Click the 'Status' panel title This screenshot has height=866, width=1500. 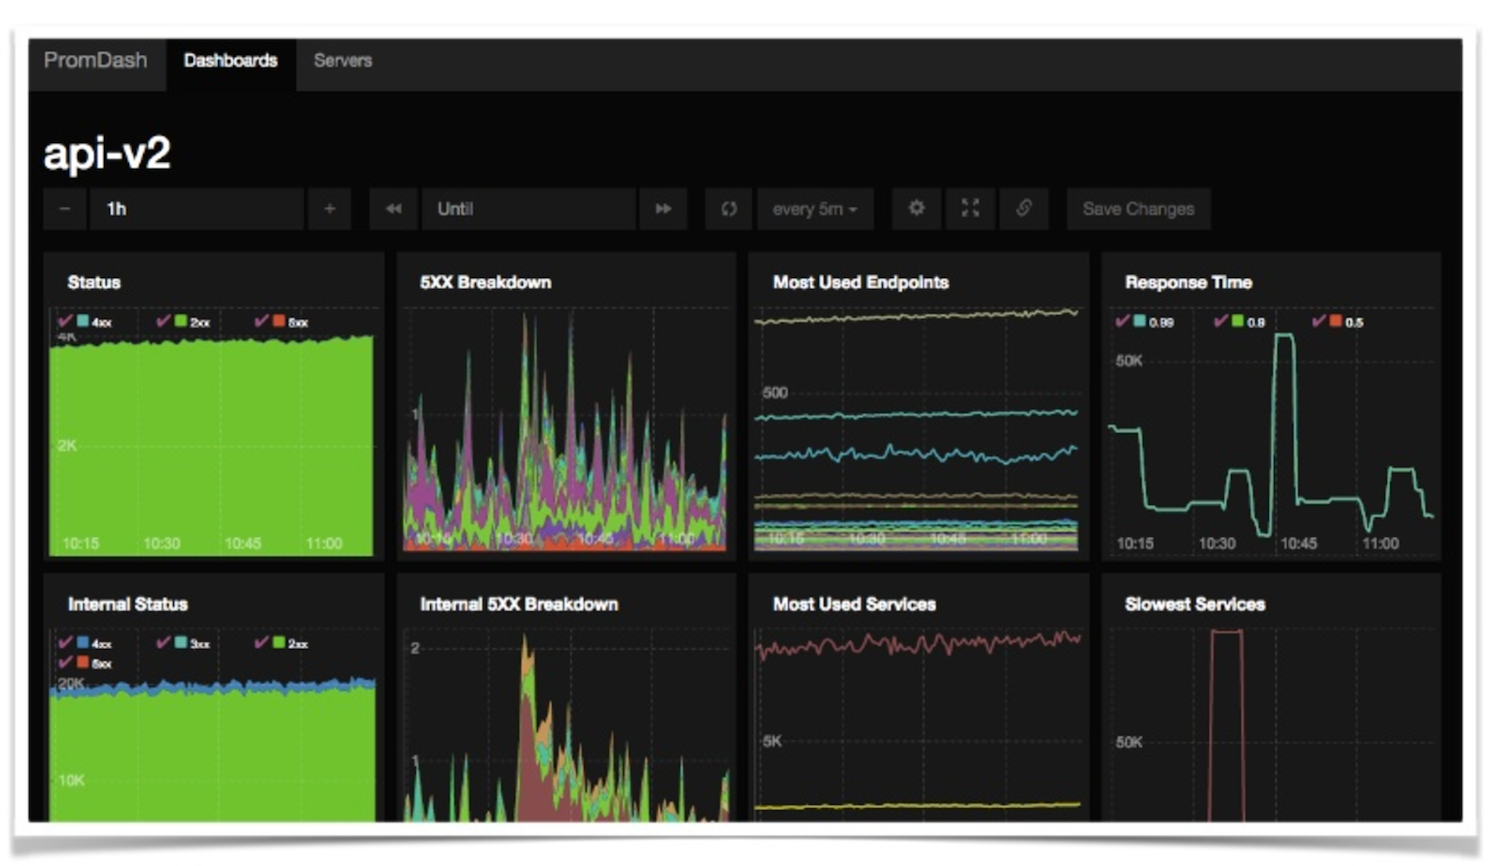94,282
